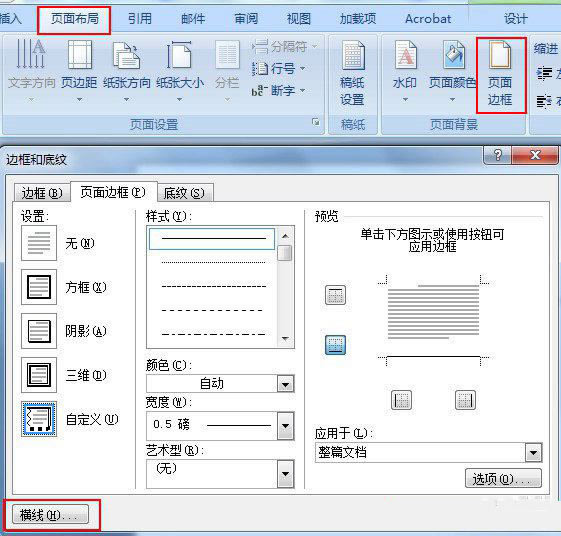This screenshot has width=561, height=536.
Task: Switch to the 底纹 shading tab
Action: [185, 193]
